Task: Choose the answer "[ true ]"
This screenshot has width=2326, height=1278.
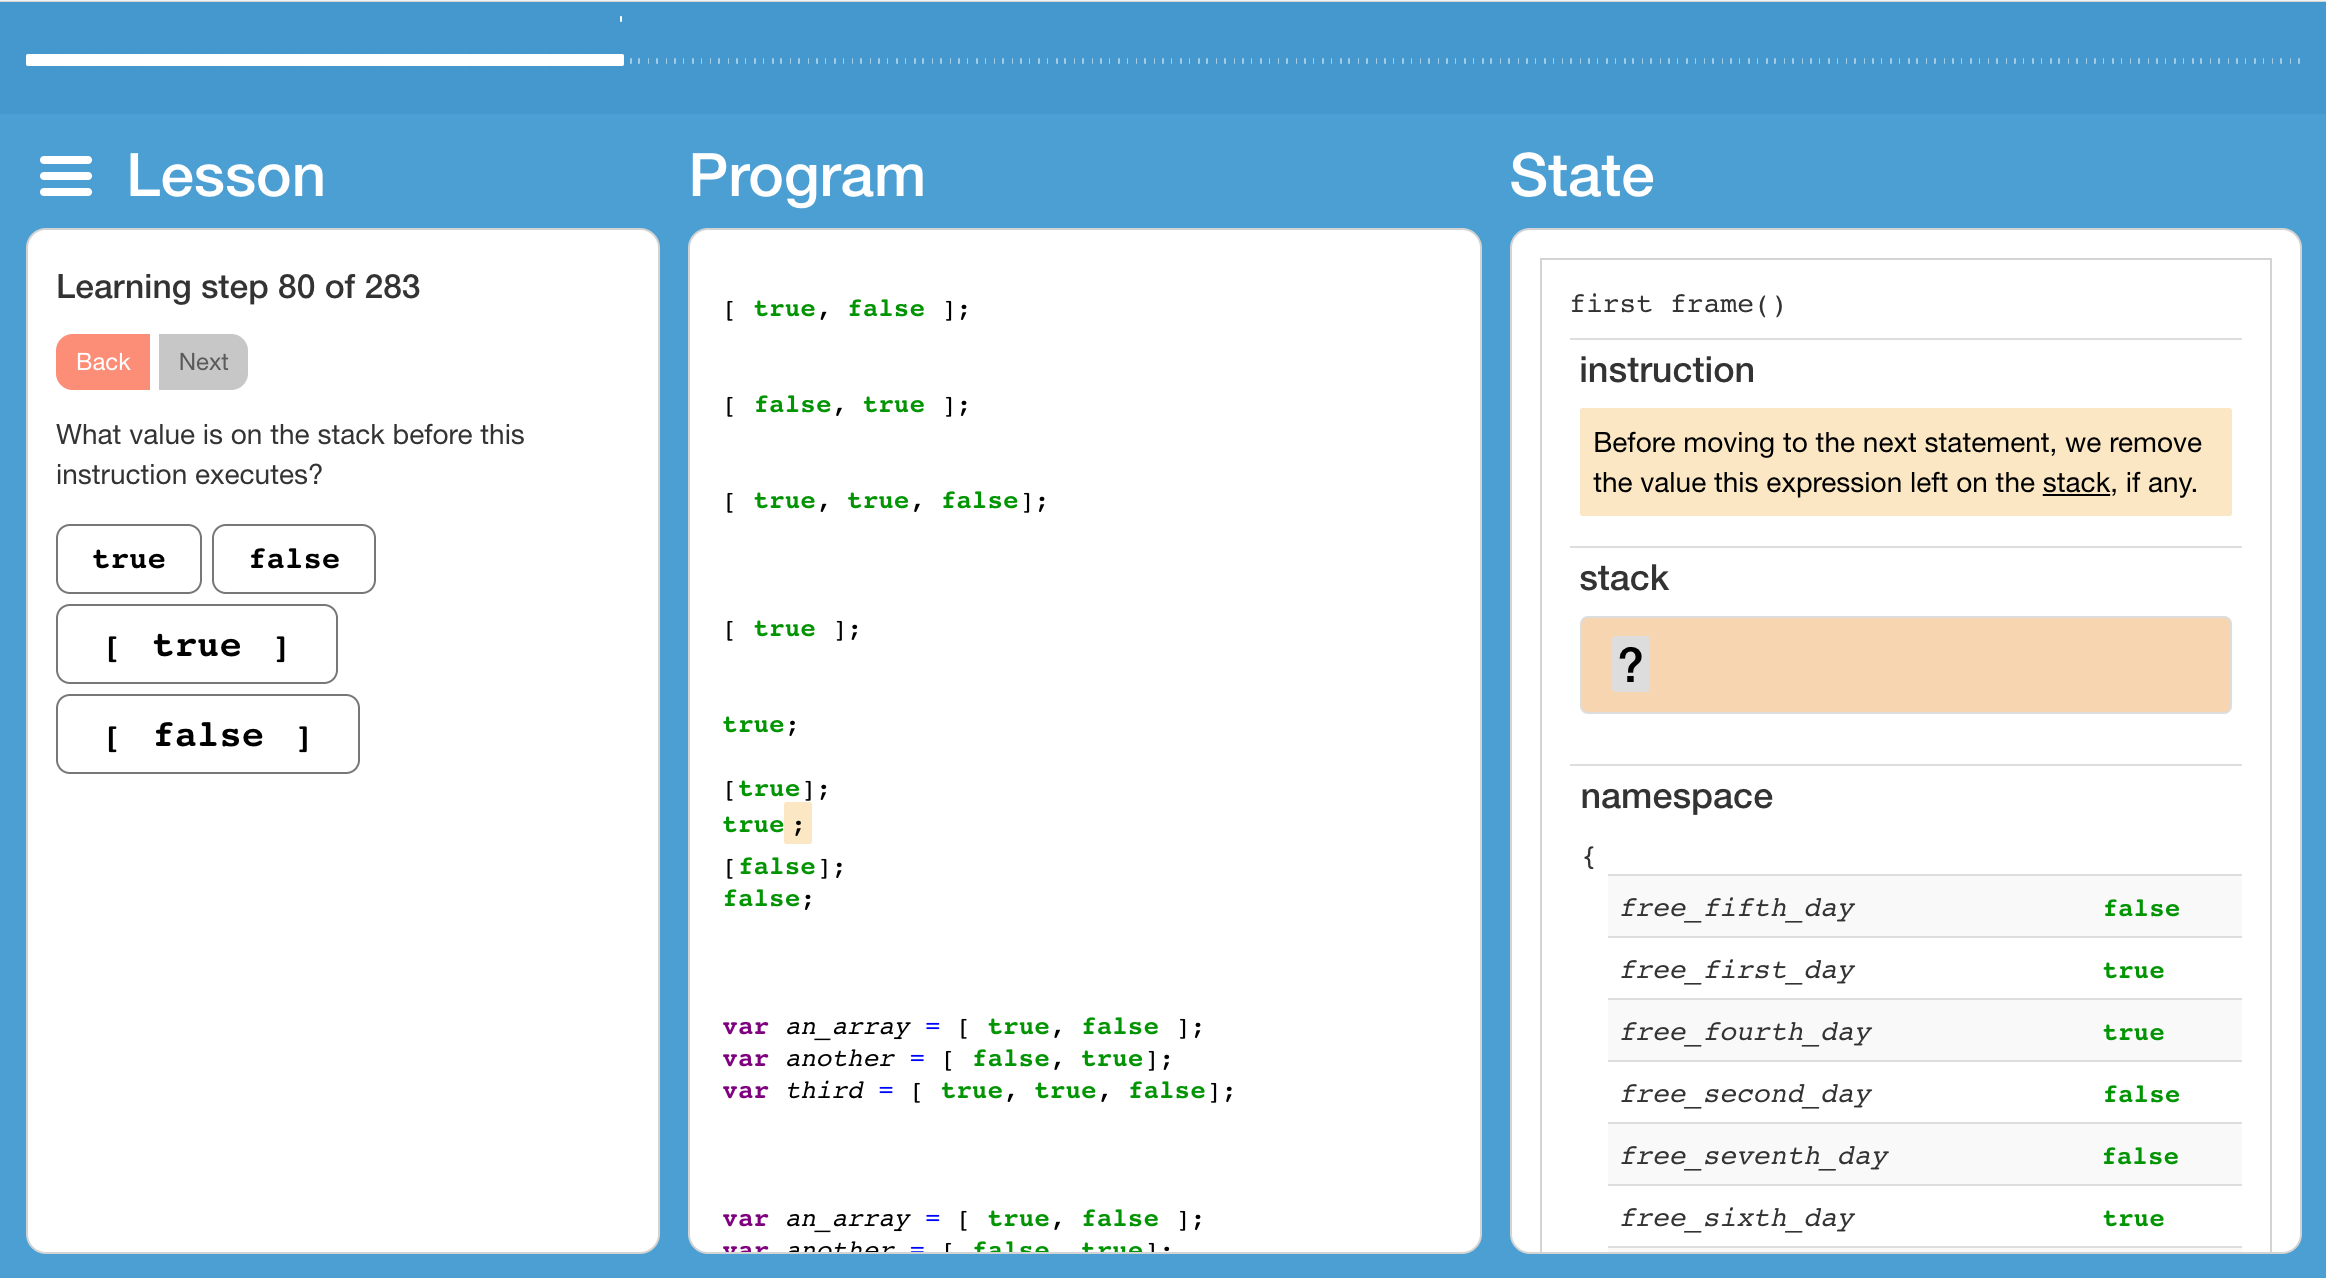Action: click(x=197, y=645)
